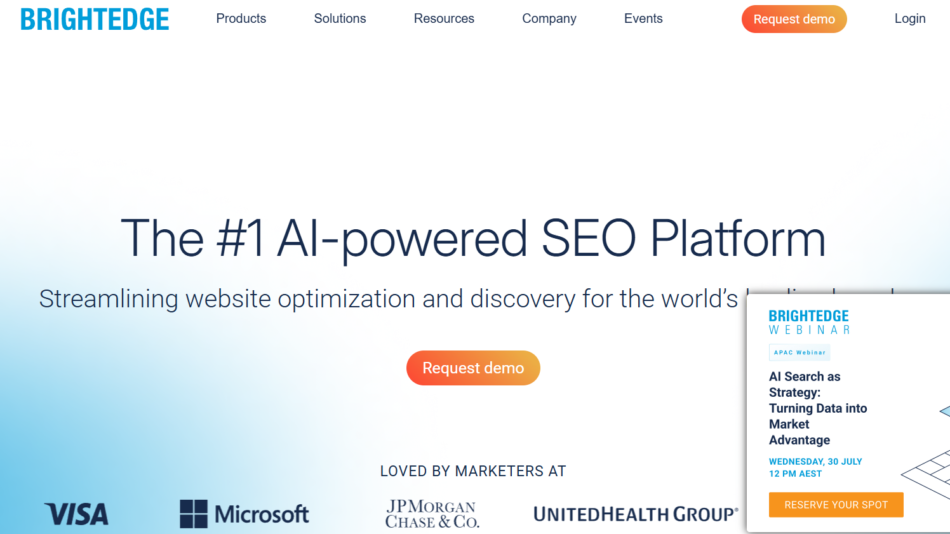Open the Products dropdown menu
This screenshot has height=534, width=950.
(241, 19)
